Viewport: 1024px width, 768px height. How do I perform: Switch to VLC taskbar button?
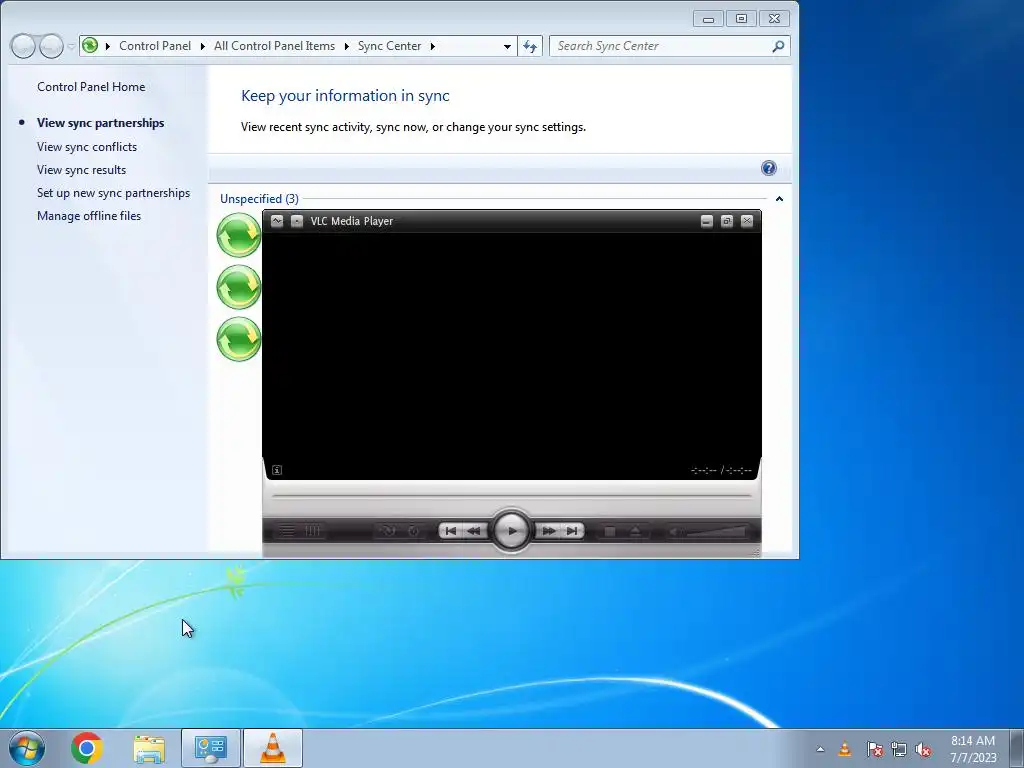(x=273, y=748)
